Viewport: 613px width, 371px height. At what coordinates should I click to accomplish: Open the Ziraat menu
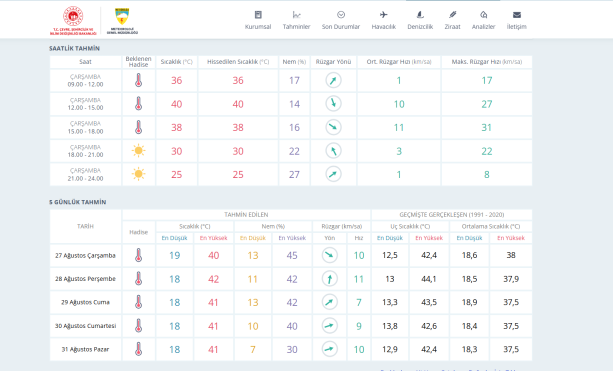pyautogui.click(x=452, y=20)
